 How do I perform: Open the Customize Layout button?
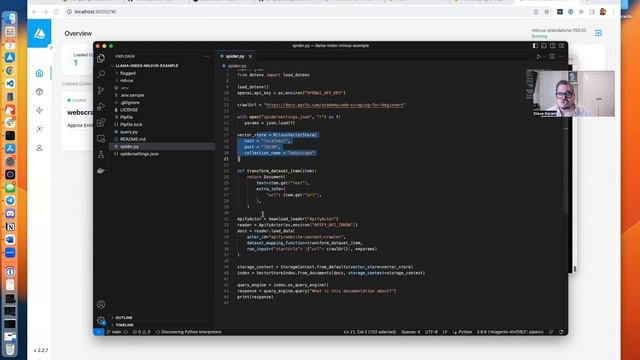point(561,46)
